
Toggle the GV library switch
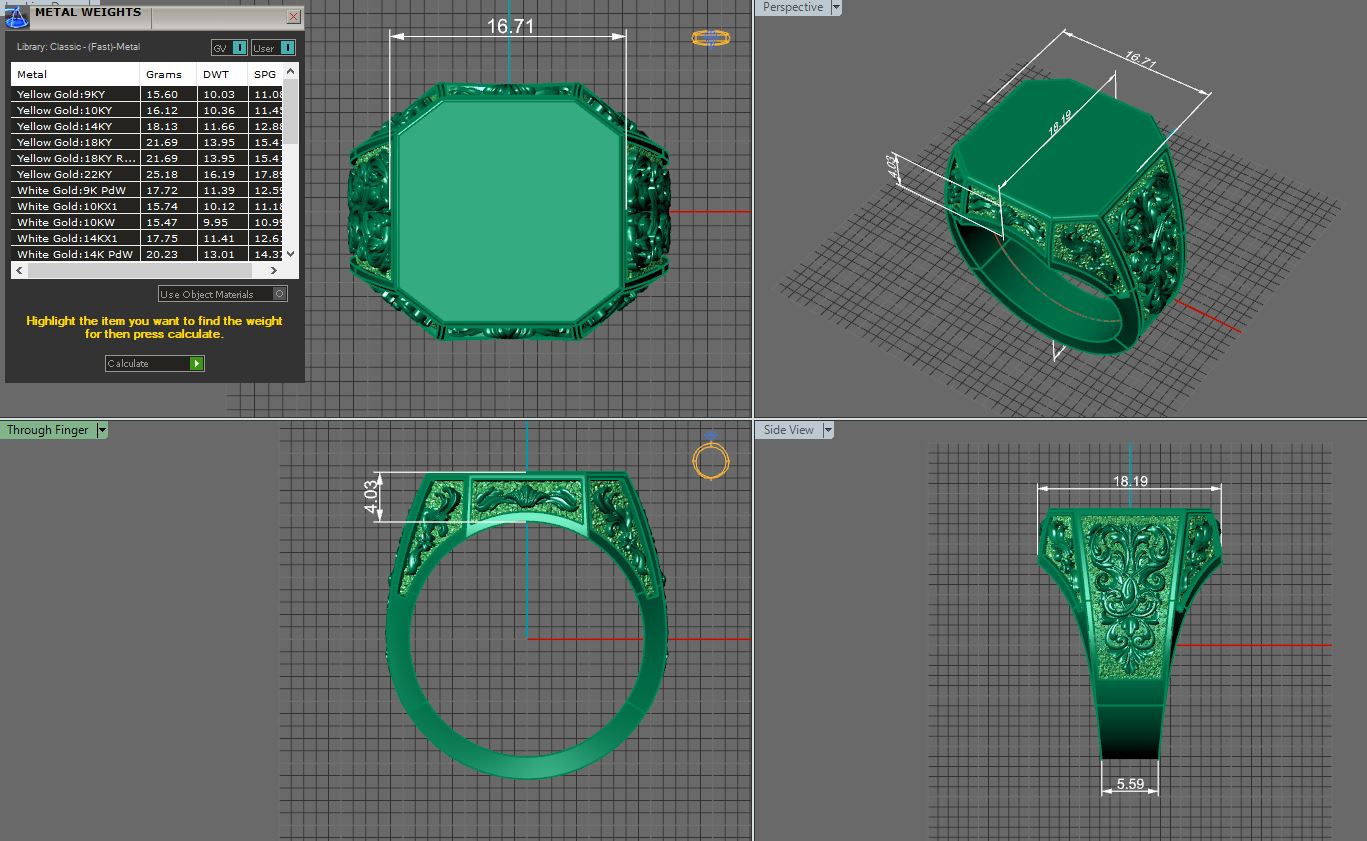(x=229, y=47)
